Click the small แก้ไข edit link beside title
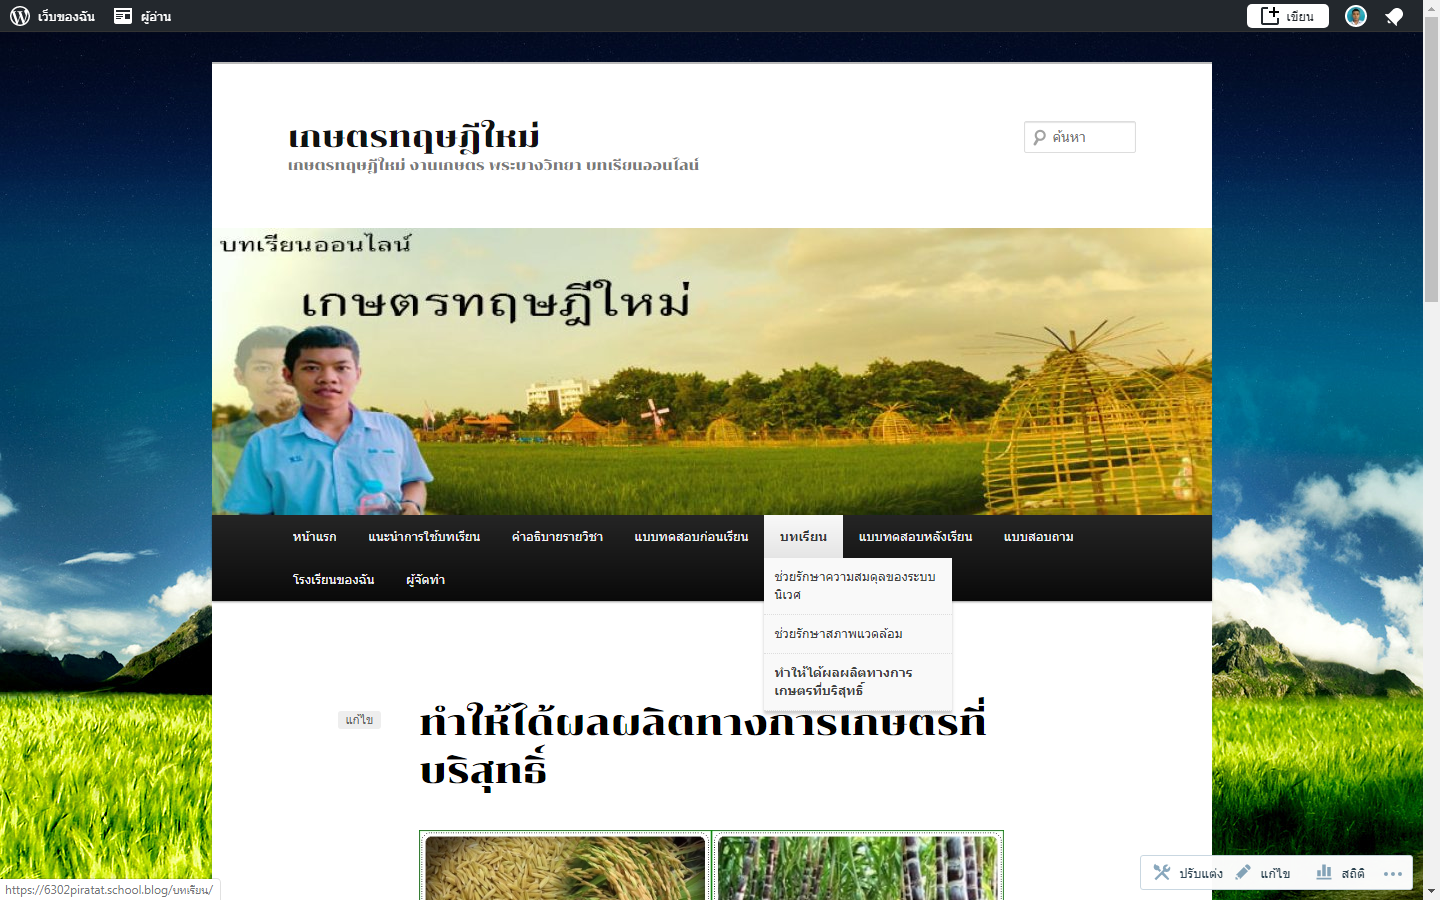This screenshot has width=1440, height=900. pyautogui.click(x=359, y=720)
